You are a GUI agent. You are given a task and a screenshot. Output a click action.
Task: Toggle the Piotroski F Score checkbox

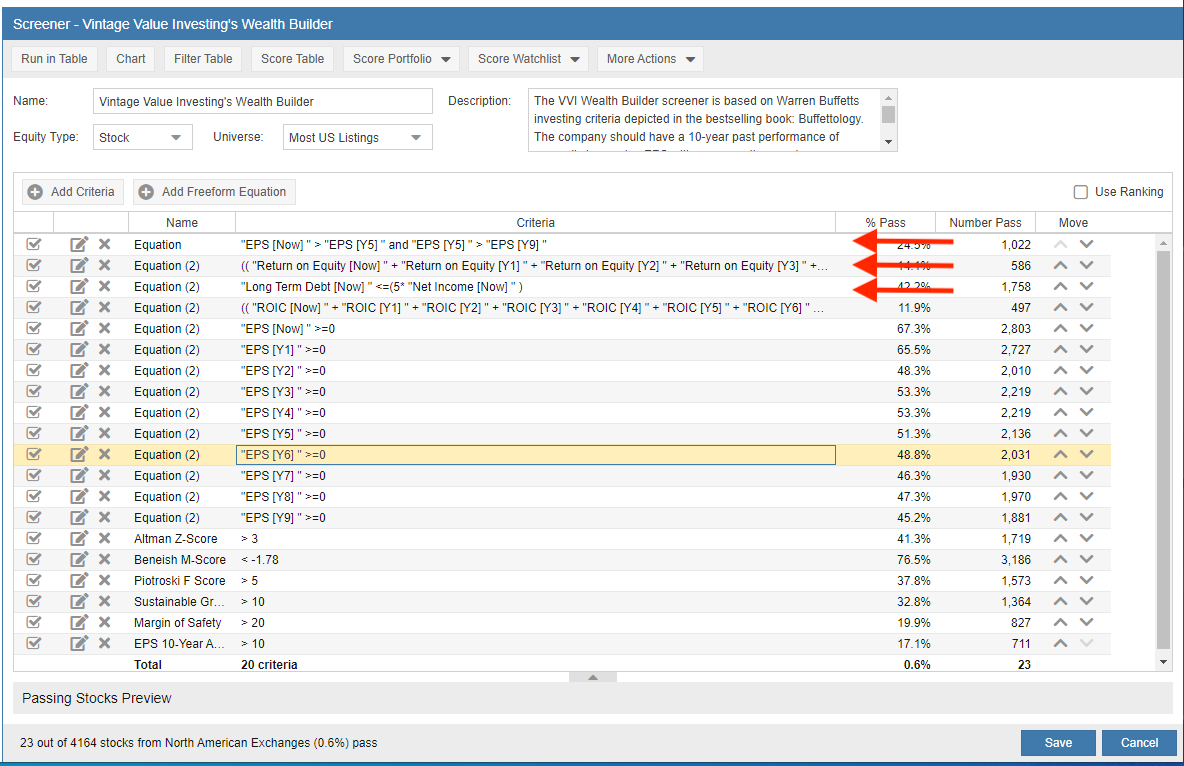[x=33, y=581]
